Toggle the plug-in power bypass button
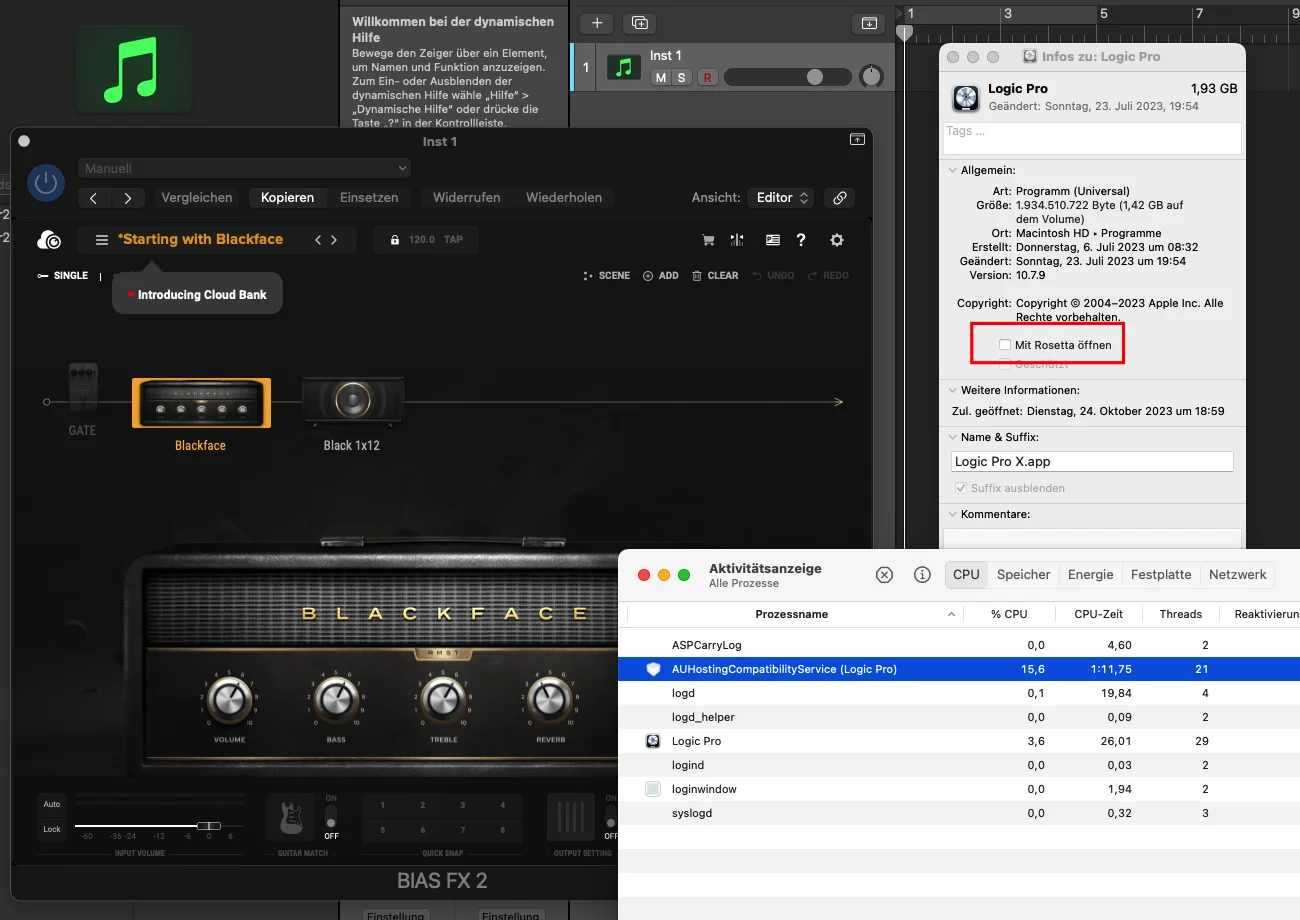1300x920 pixels. (x=46, y=183)
